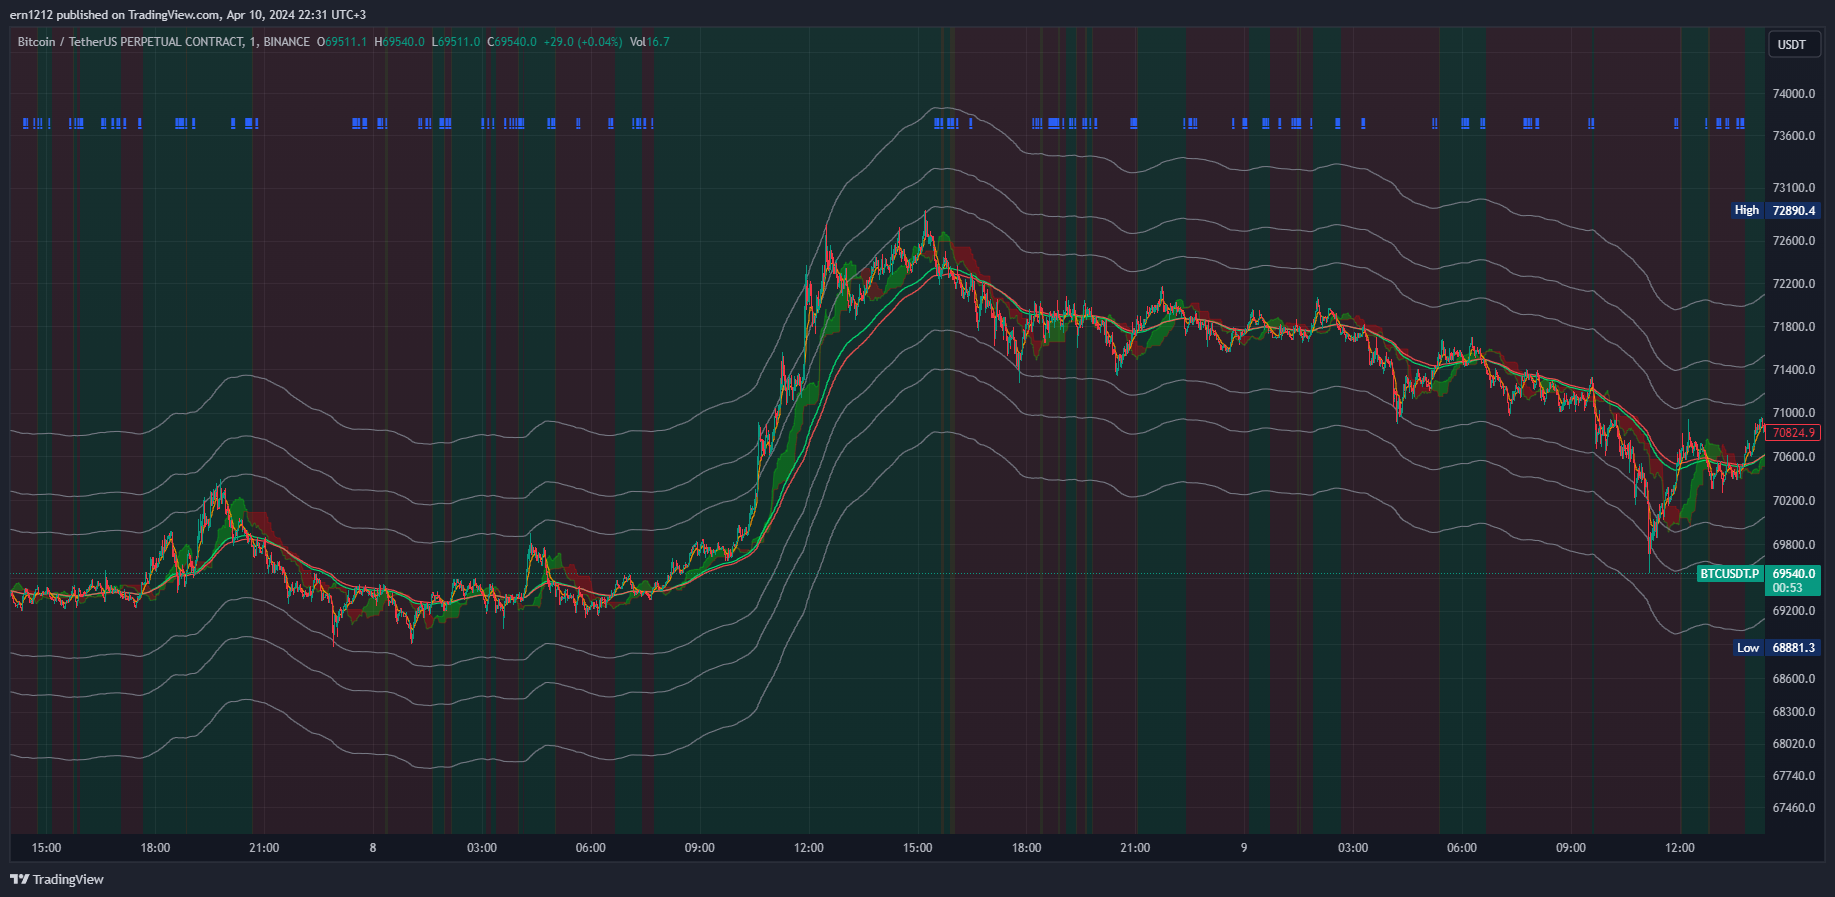The width and height of the screenshot is (1835, 897).
Task: Click the day 9 time axis label
Action: 1244,848
